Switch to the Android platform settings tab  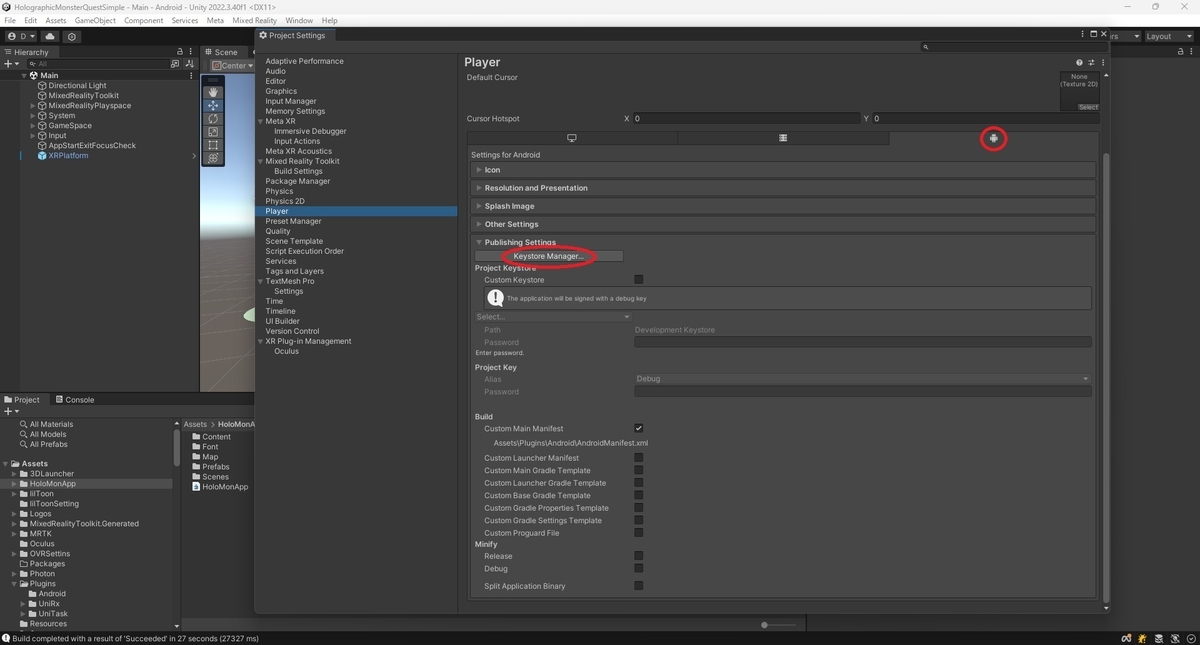(x=993, y=138)
